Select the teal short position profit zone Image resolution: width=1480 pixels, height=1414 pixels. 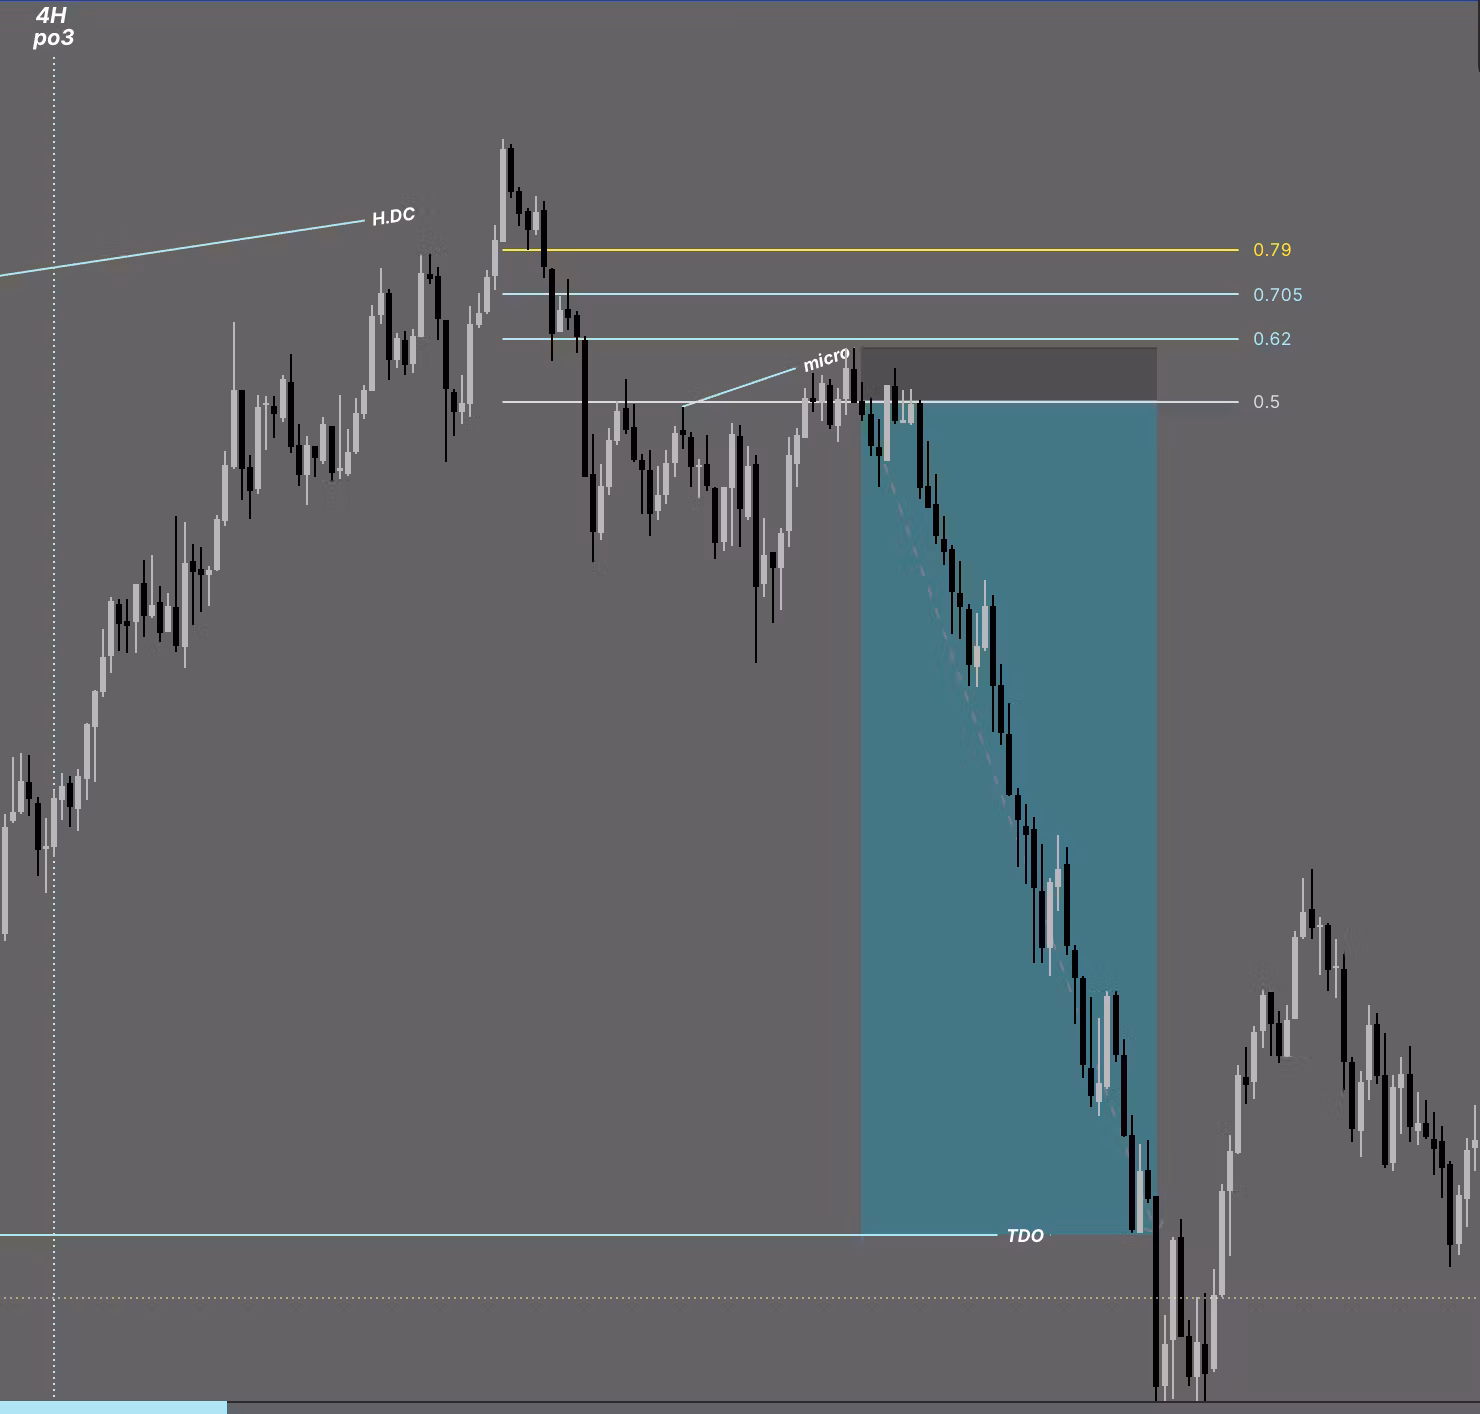1009,818
